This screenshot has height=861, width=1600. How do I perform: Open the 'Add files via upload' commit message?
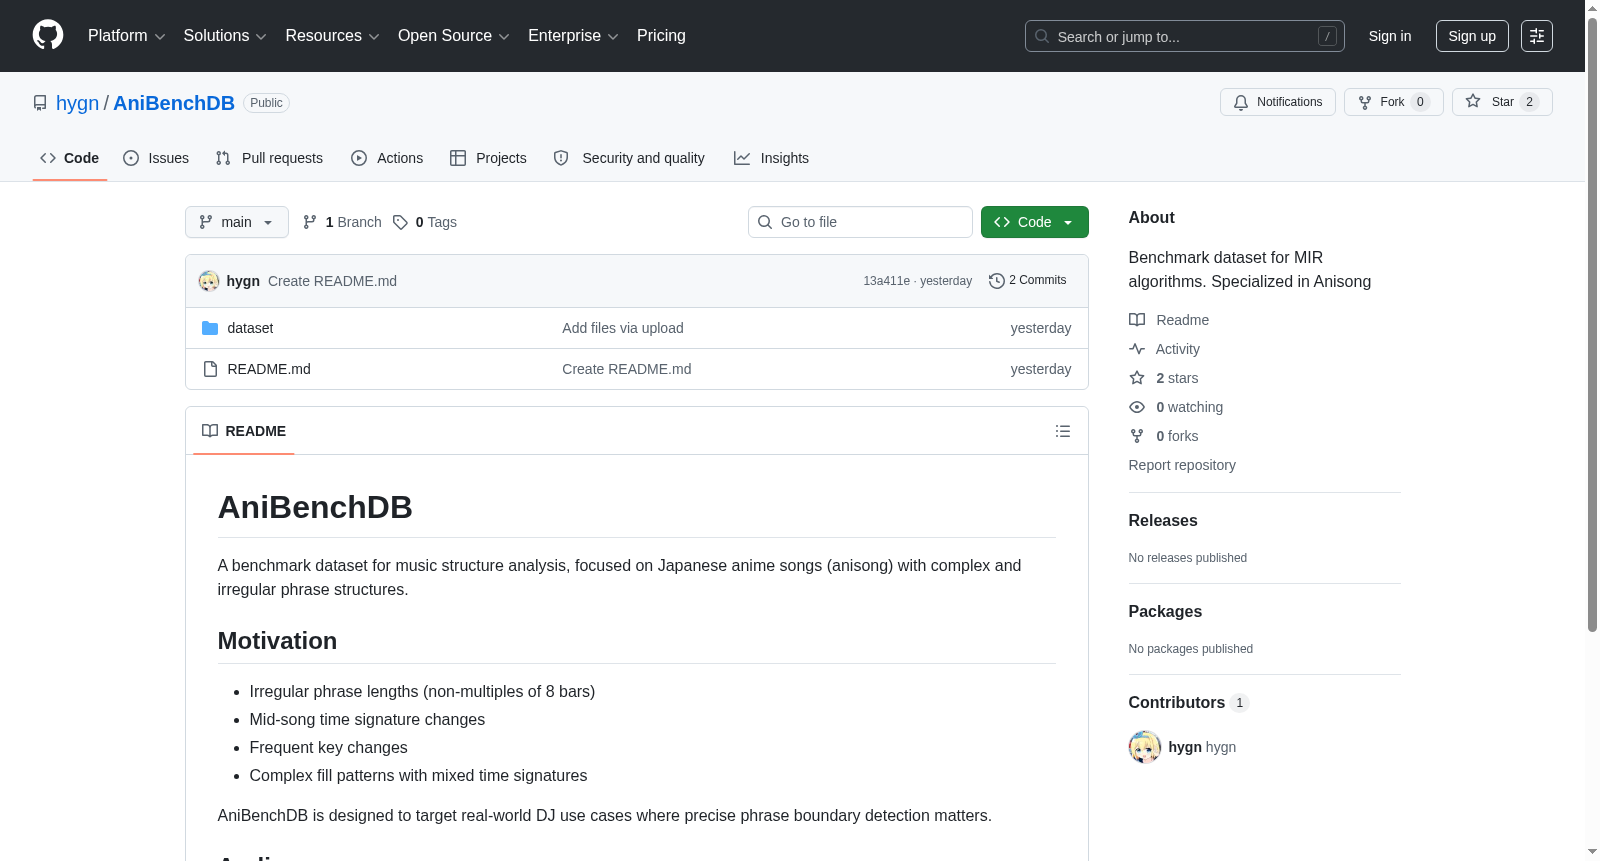(623, 328)
